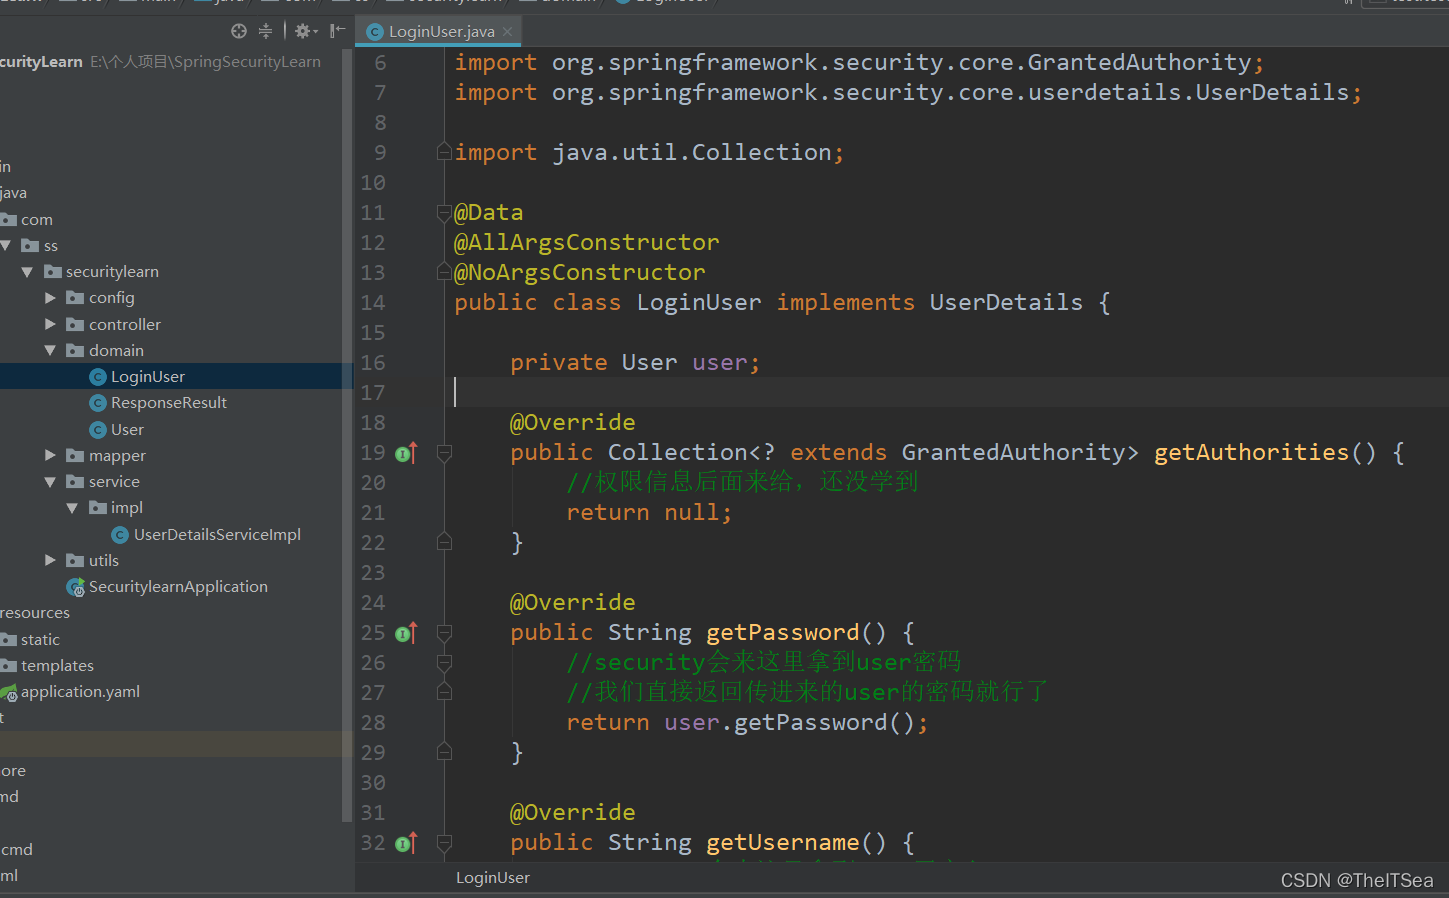Open ResponseResult class from tree
Viewport: 1449px width, 898px height.
pyautogui.click(x=169, y=403)
